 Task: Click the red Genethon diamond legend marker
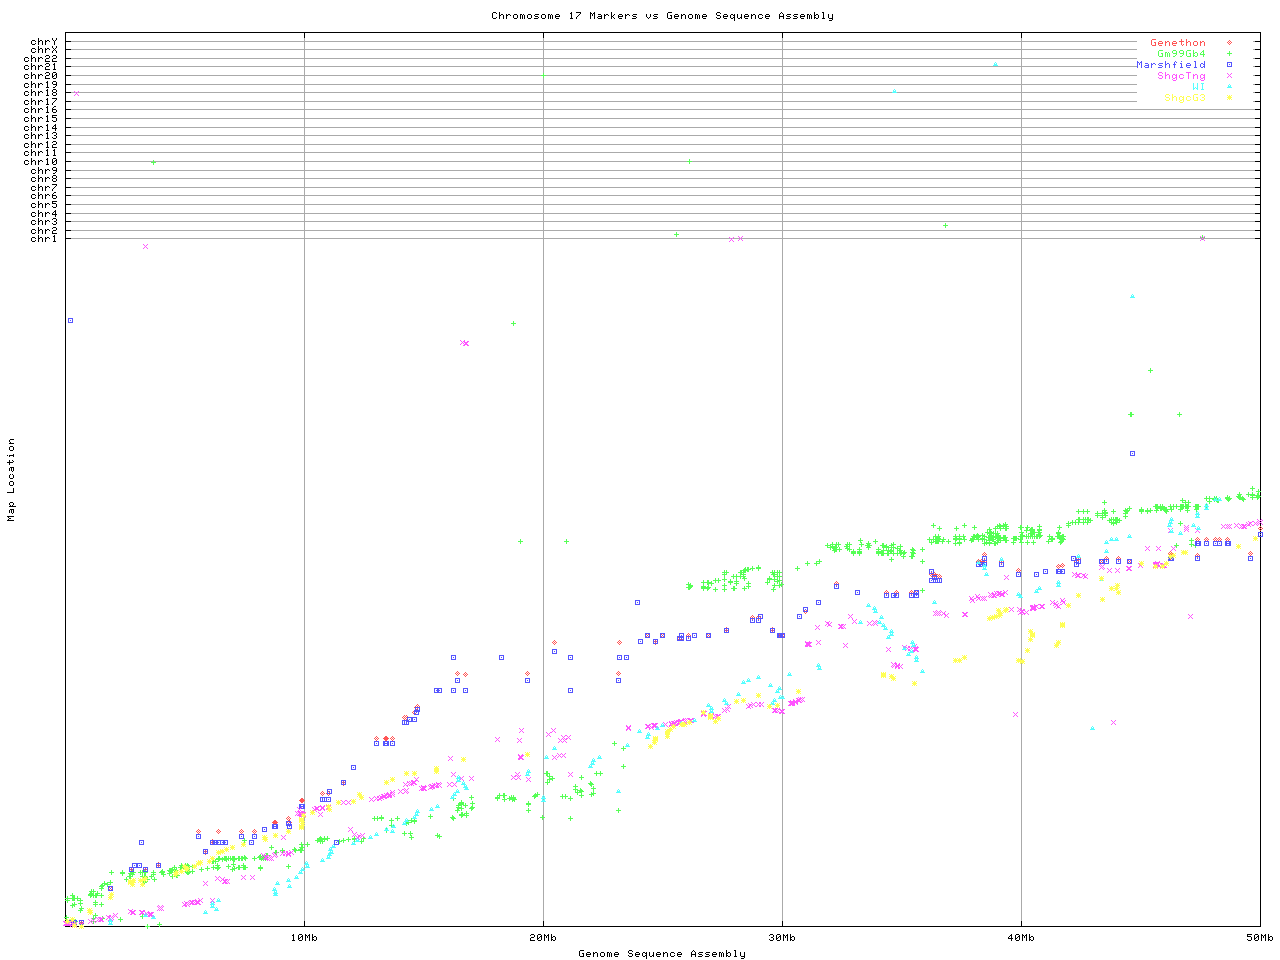tap(1229, 43)
